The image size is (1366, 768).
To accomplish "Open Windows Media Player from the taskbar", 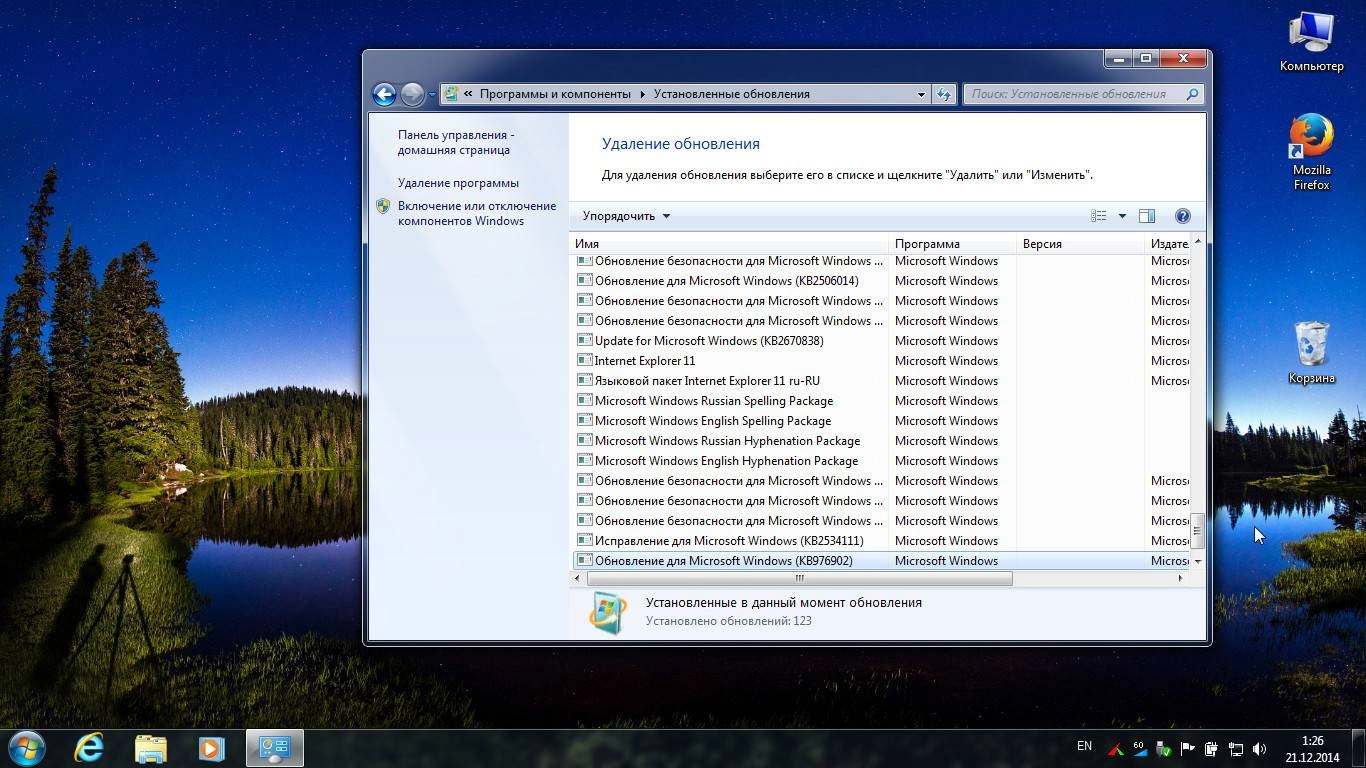I will [x=212, y=747].
